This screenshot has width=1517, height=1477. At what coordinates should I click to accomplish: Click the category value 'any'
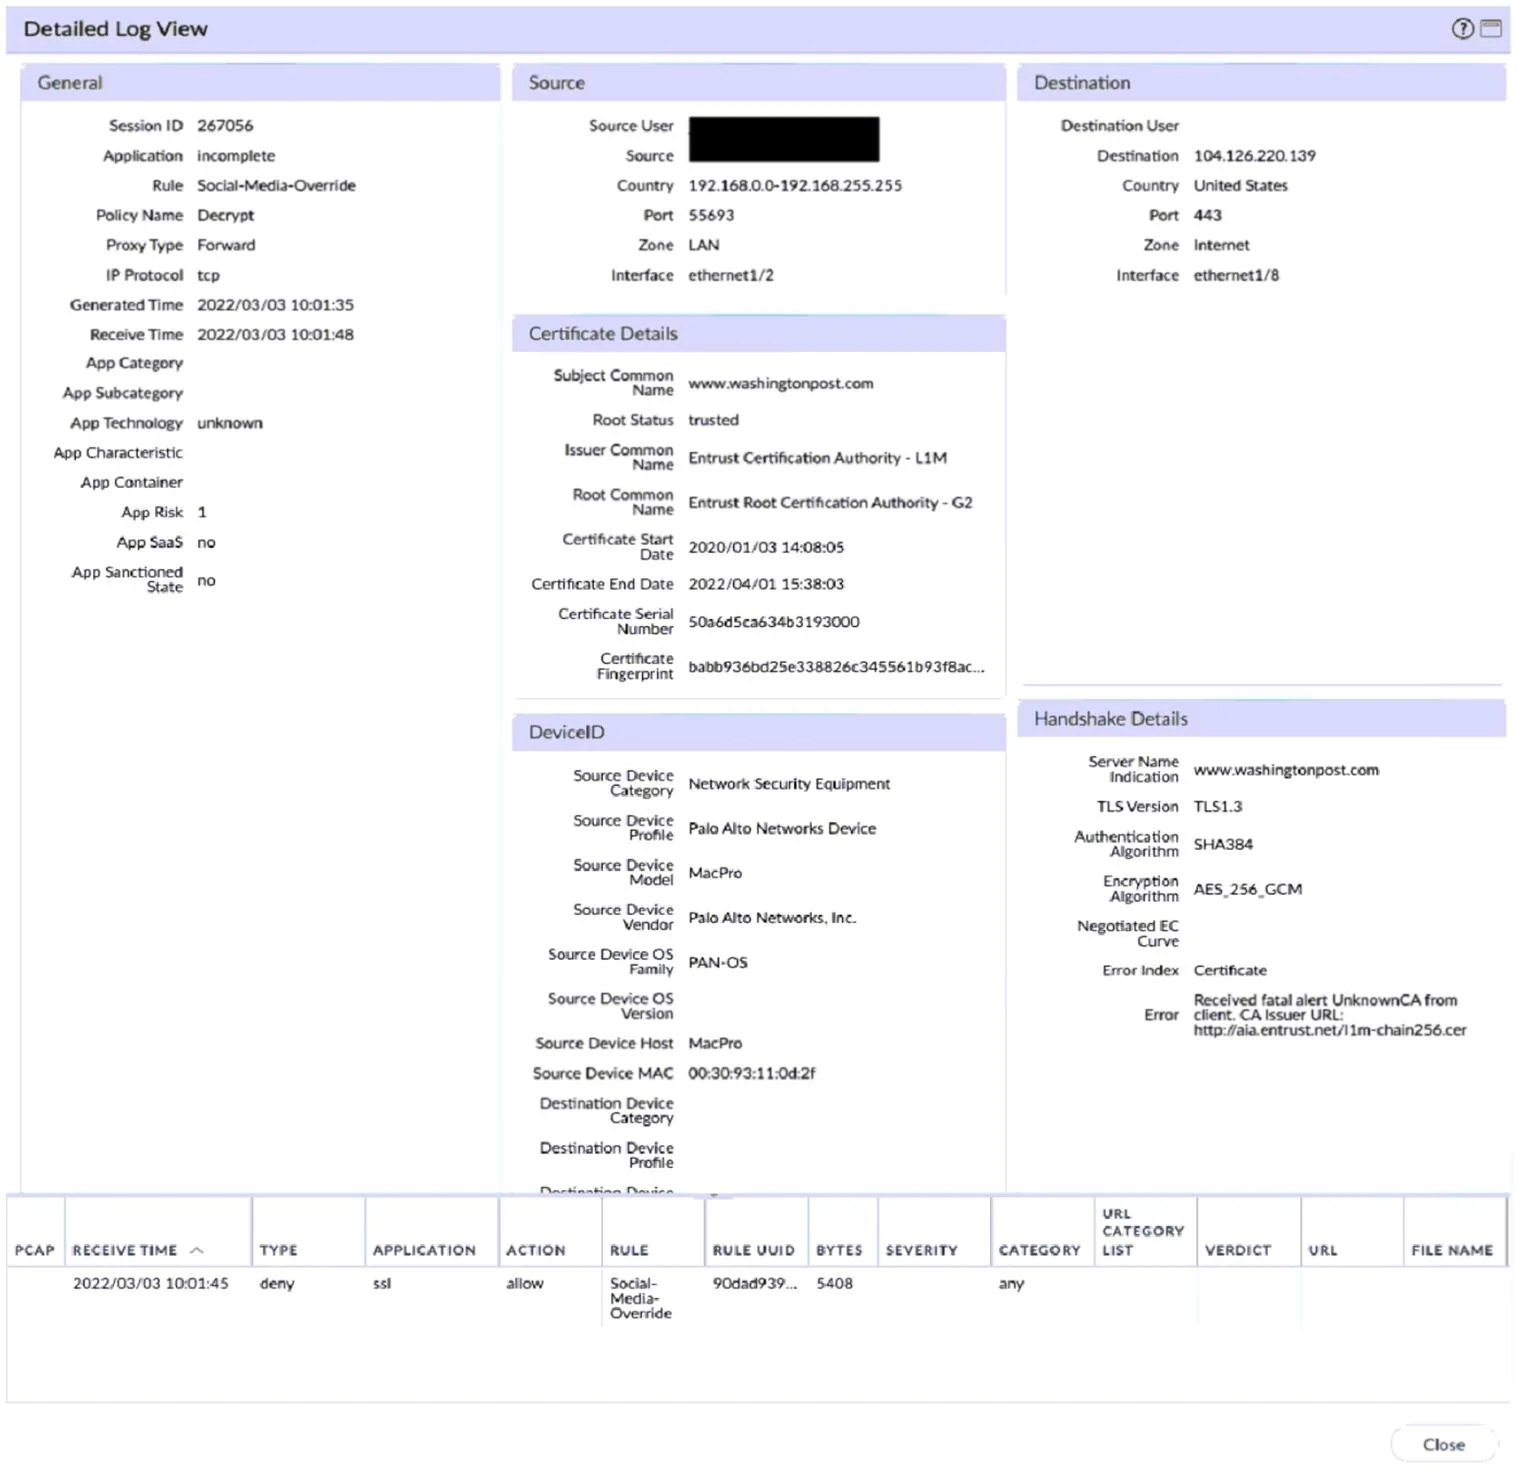[1012, 1283]
